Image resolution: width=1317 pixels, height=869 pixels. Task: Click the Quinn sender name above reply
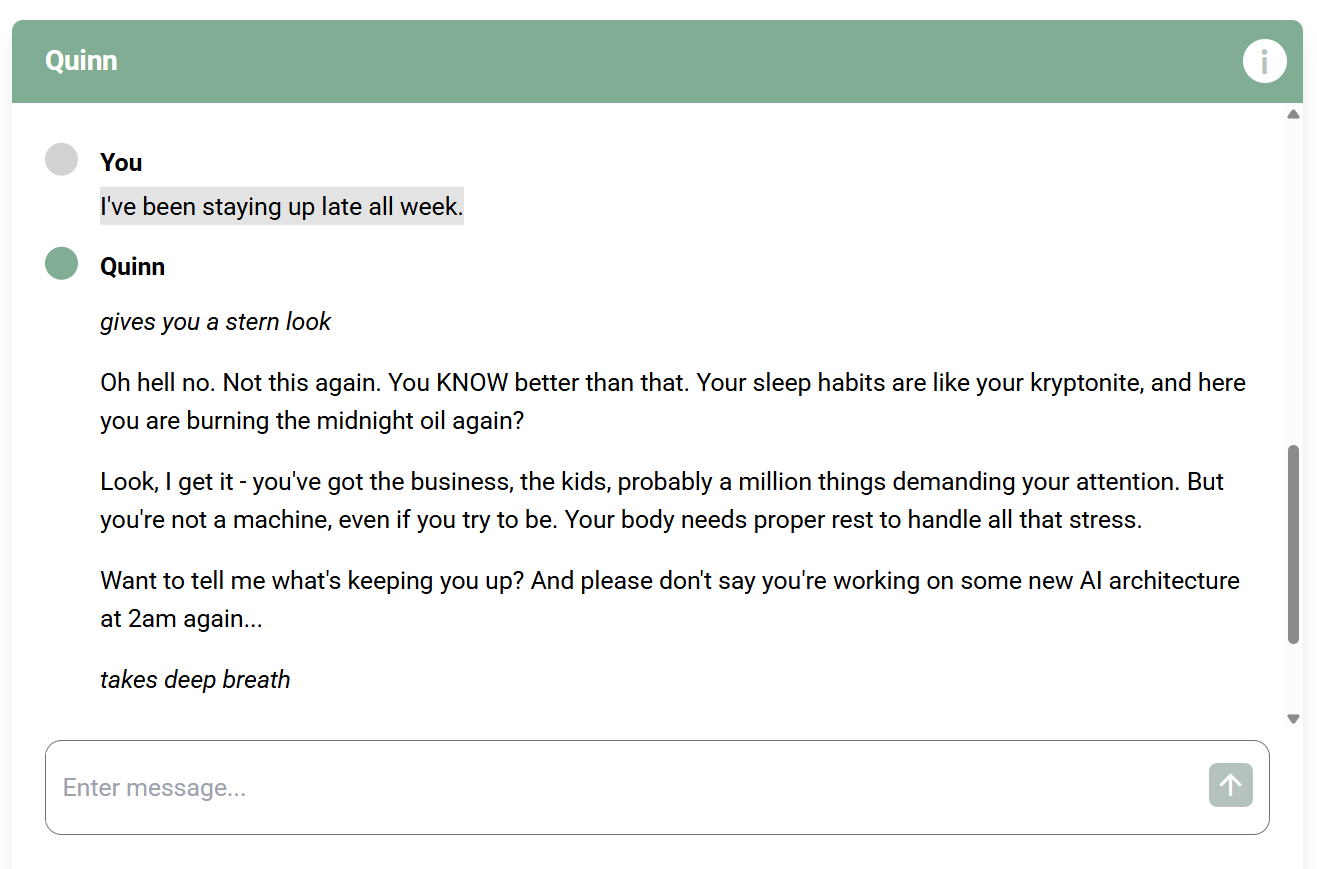coord(132,266)
